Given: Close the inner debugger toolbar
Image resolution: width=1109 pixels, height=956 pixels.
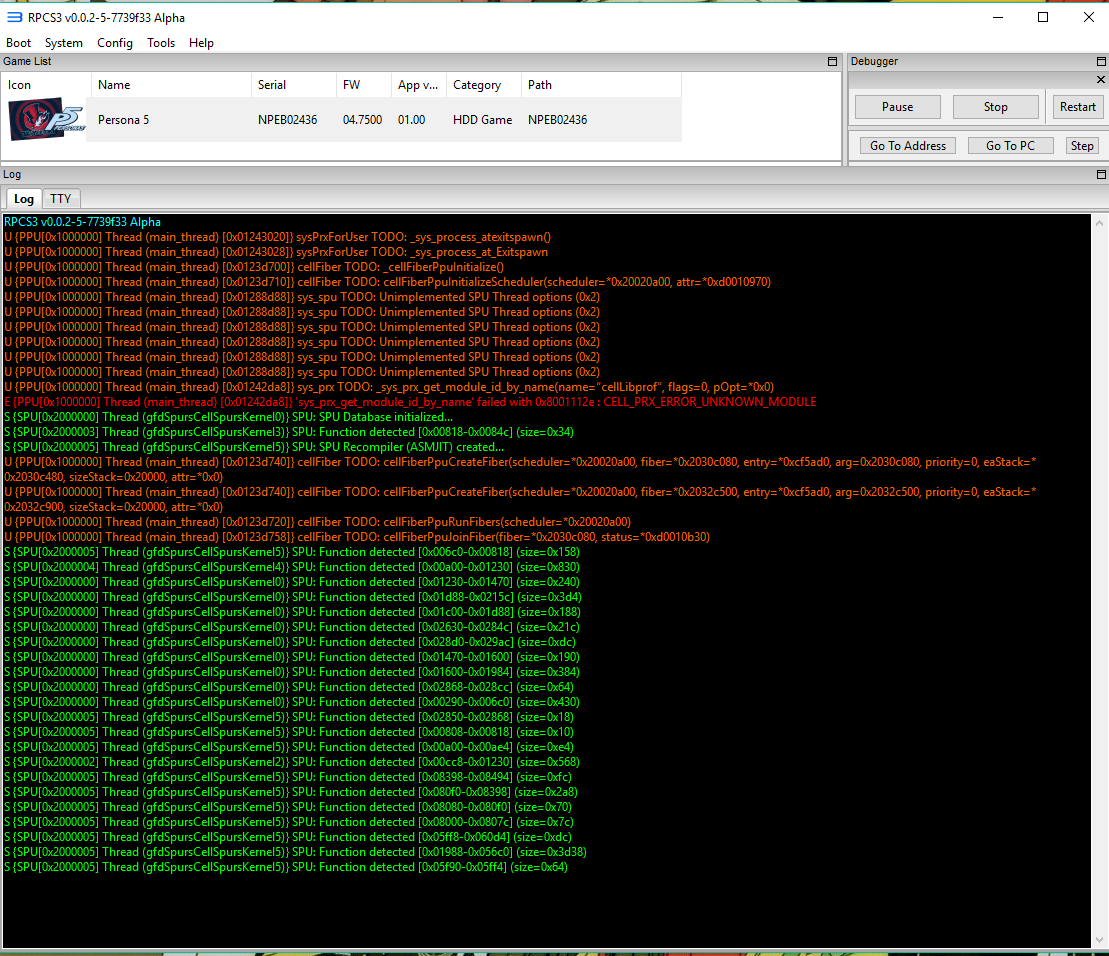Looking at the screenshot, I should [1101, 80].
